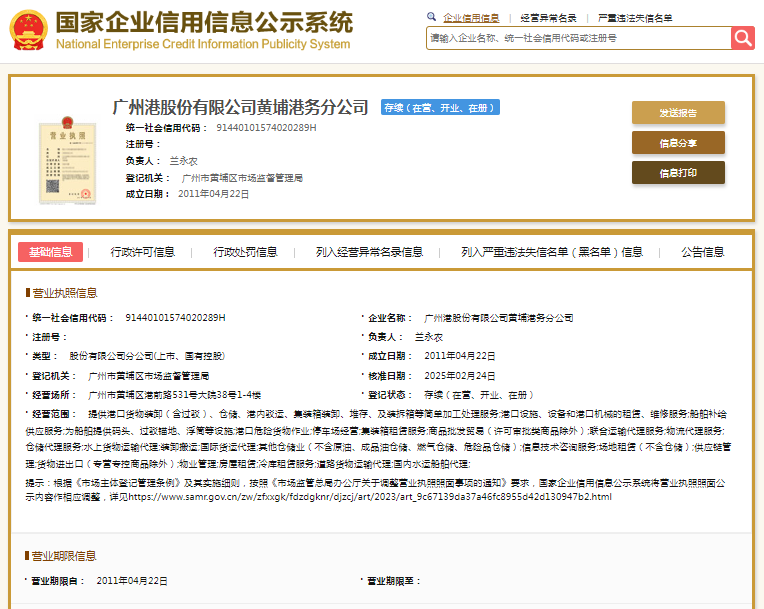Viewport: 764px width, 609px height.
Task: Click the header 登记机关 value 广州市黄埔区市场监督管理局
Action: pos(242,178)
